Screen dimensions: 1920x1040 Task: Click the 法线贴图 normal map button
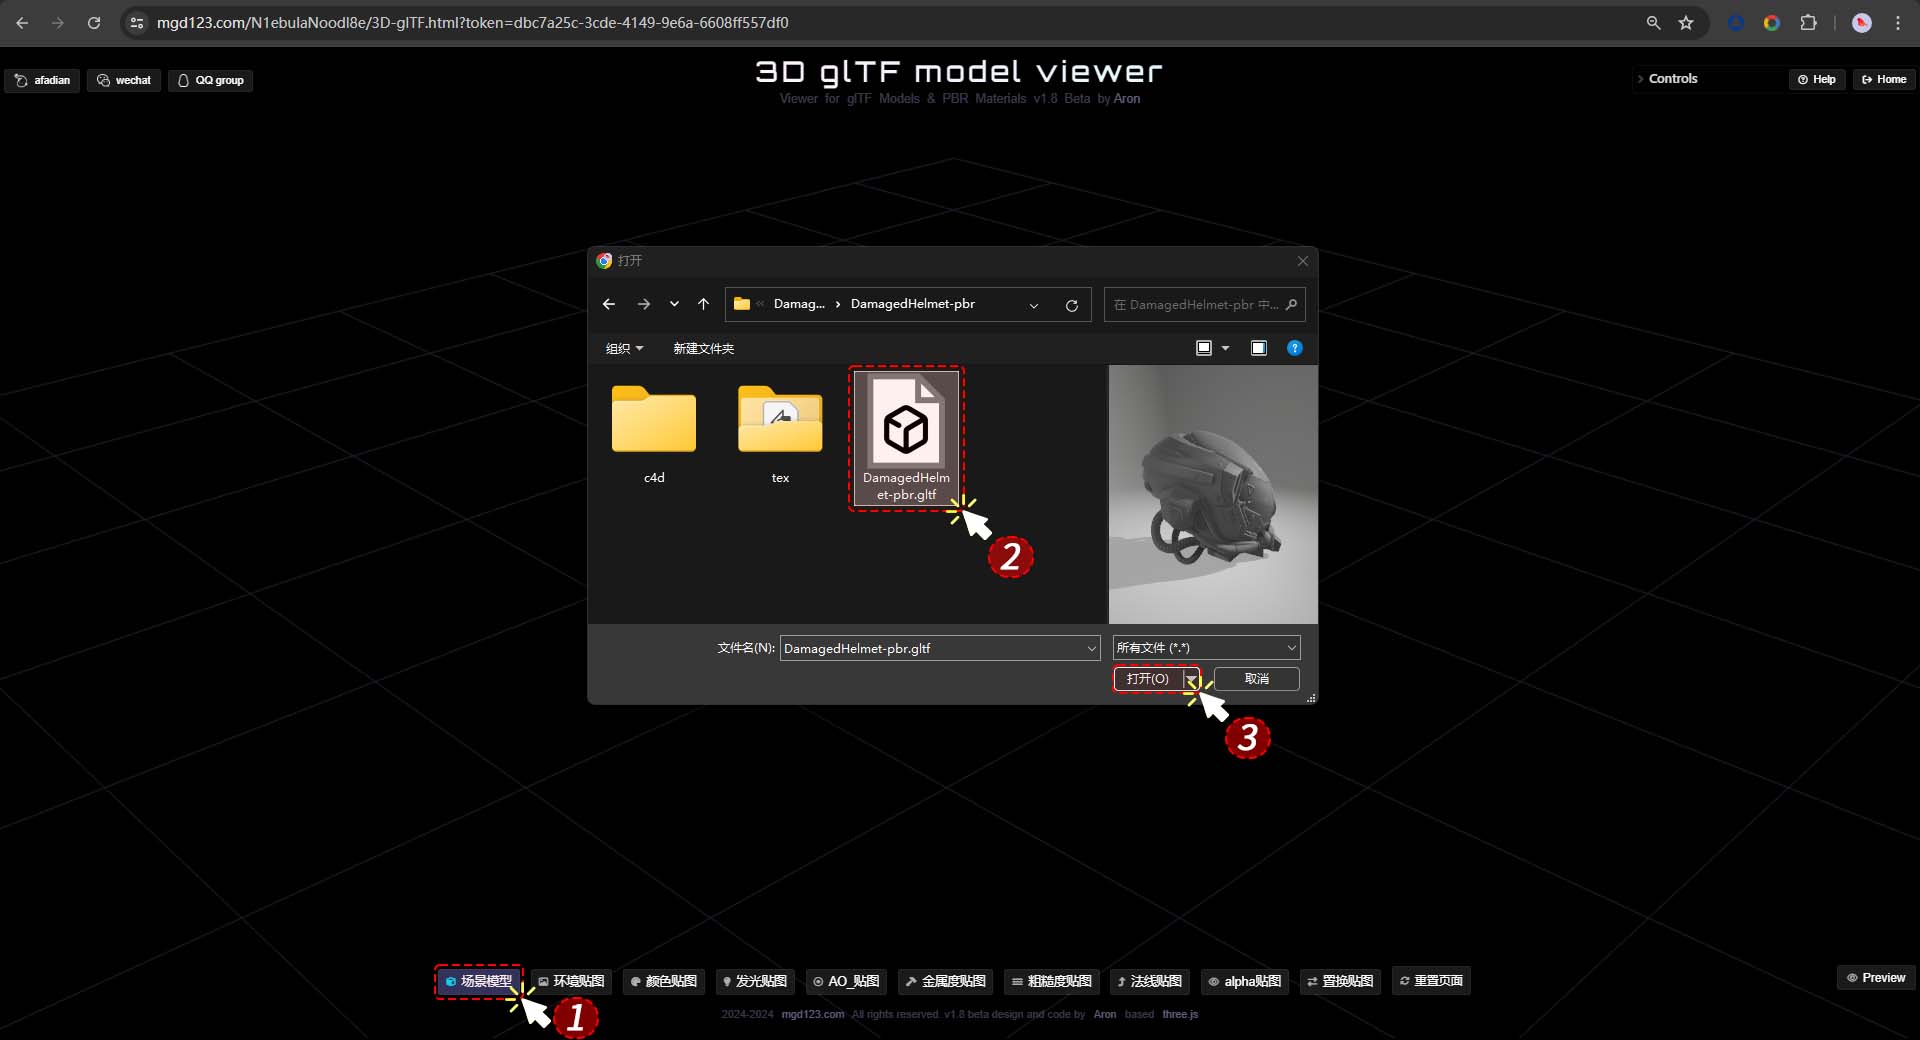(1149, 981)
